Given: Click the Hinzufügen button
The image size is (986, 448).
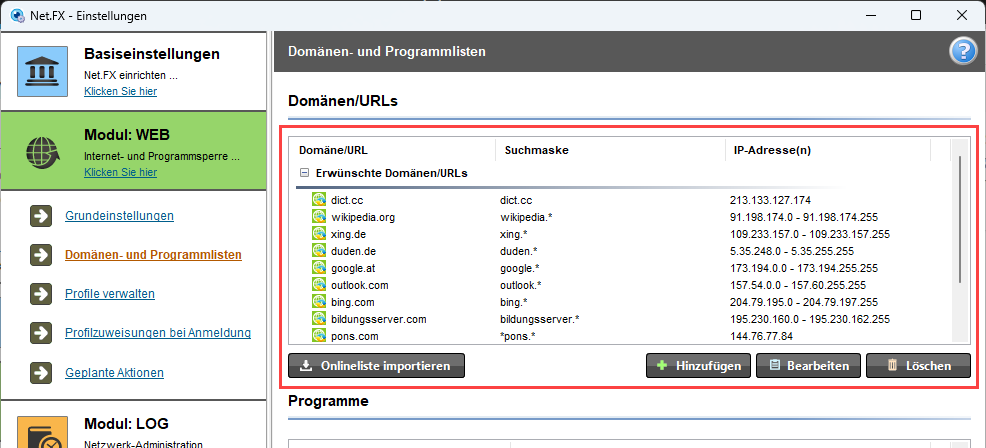Looking at the screenshot, I should click(699, 366).
